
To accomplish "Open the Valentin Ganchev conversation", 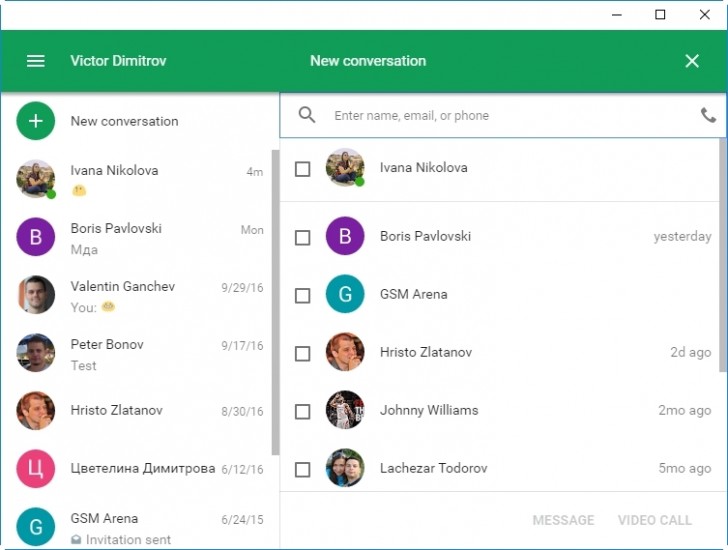I will pyautogui.click(x=139, y=295).
